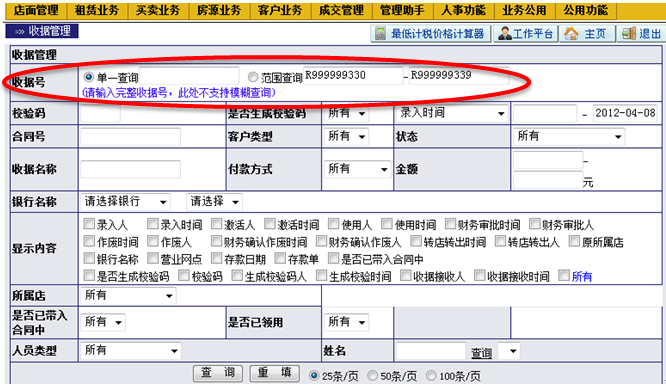Open the 房源业务 menu
The height and width of the screenshot is (385, 666).
(x=219, y=10)
